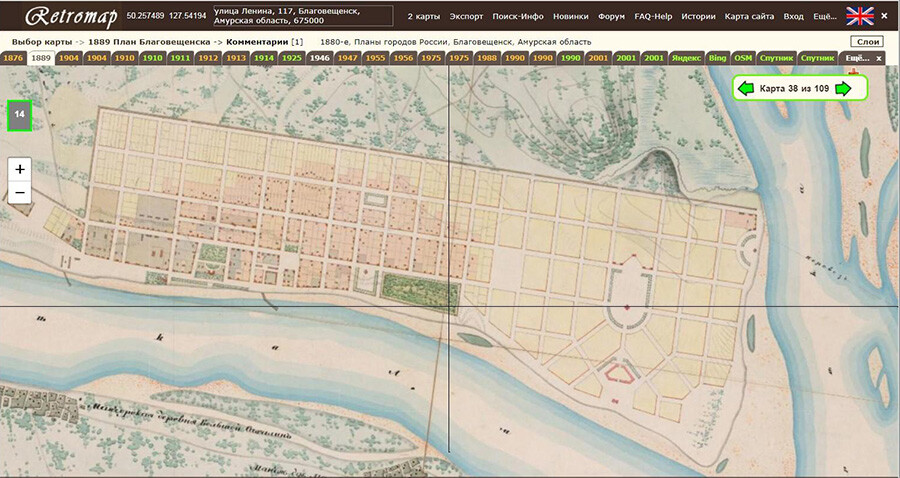Open the Выбор карты map selector
This screenshot has height=478, width=900.
tap(42, 42)
